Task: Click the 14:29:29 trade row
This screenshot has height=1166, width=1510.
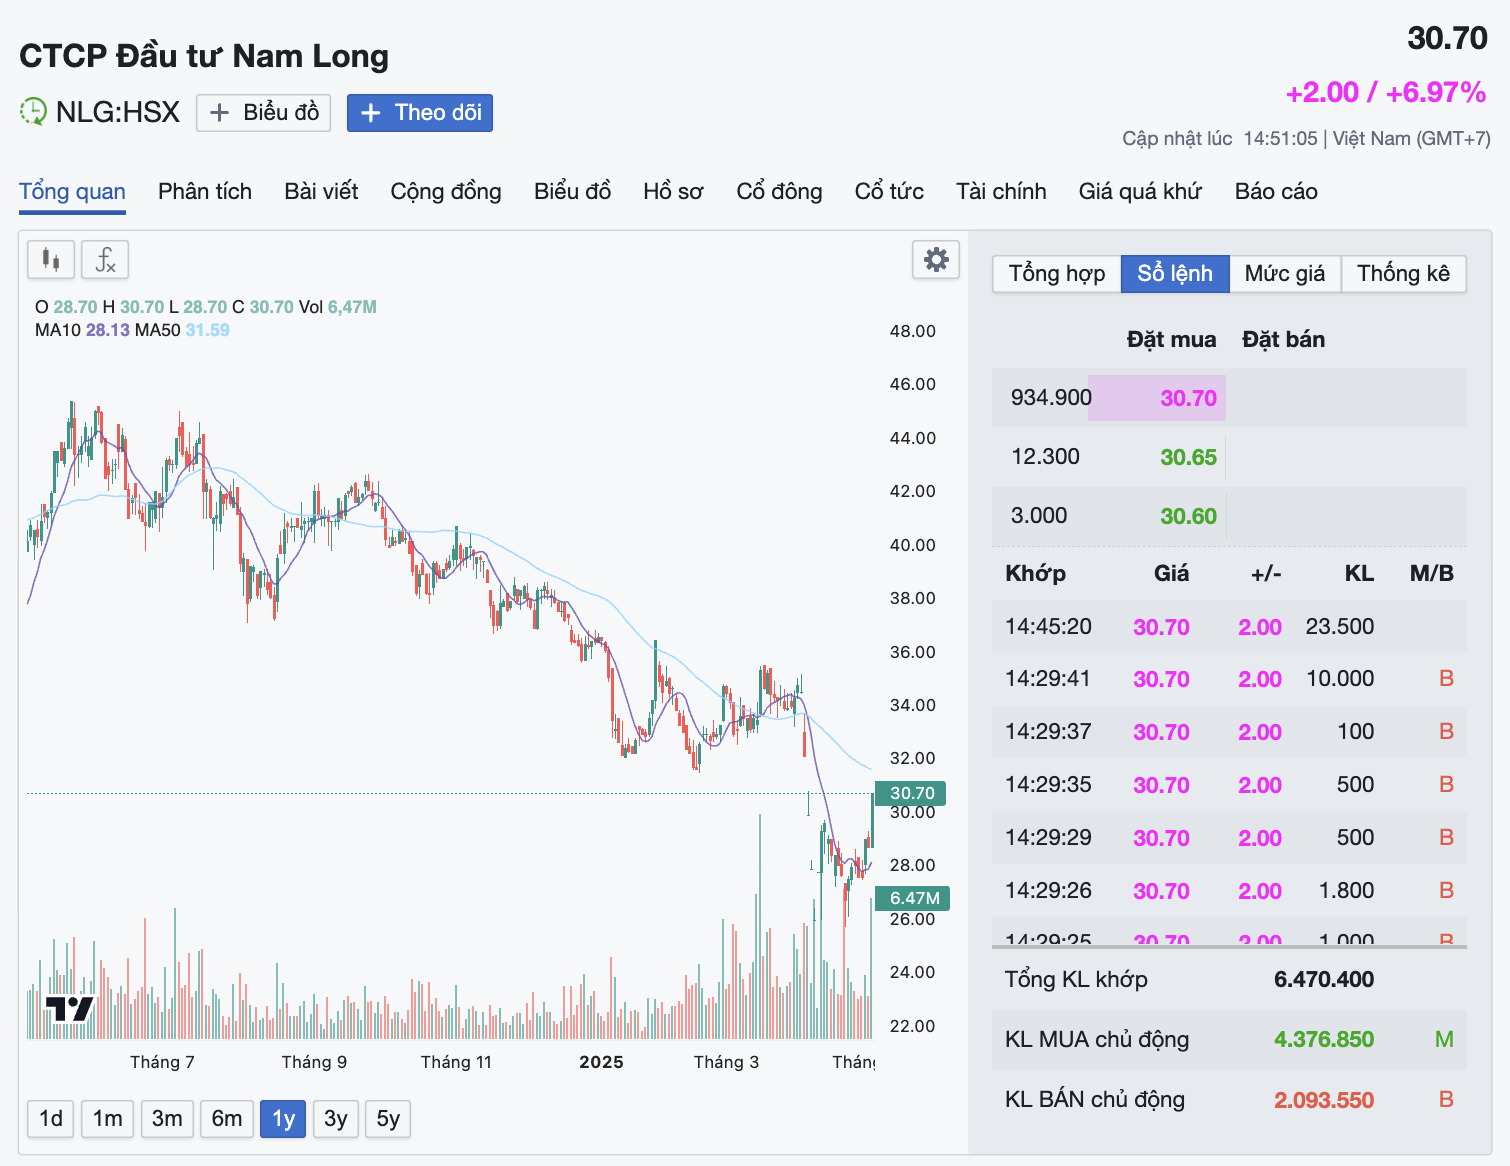Action: [x=1229, y=838]
